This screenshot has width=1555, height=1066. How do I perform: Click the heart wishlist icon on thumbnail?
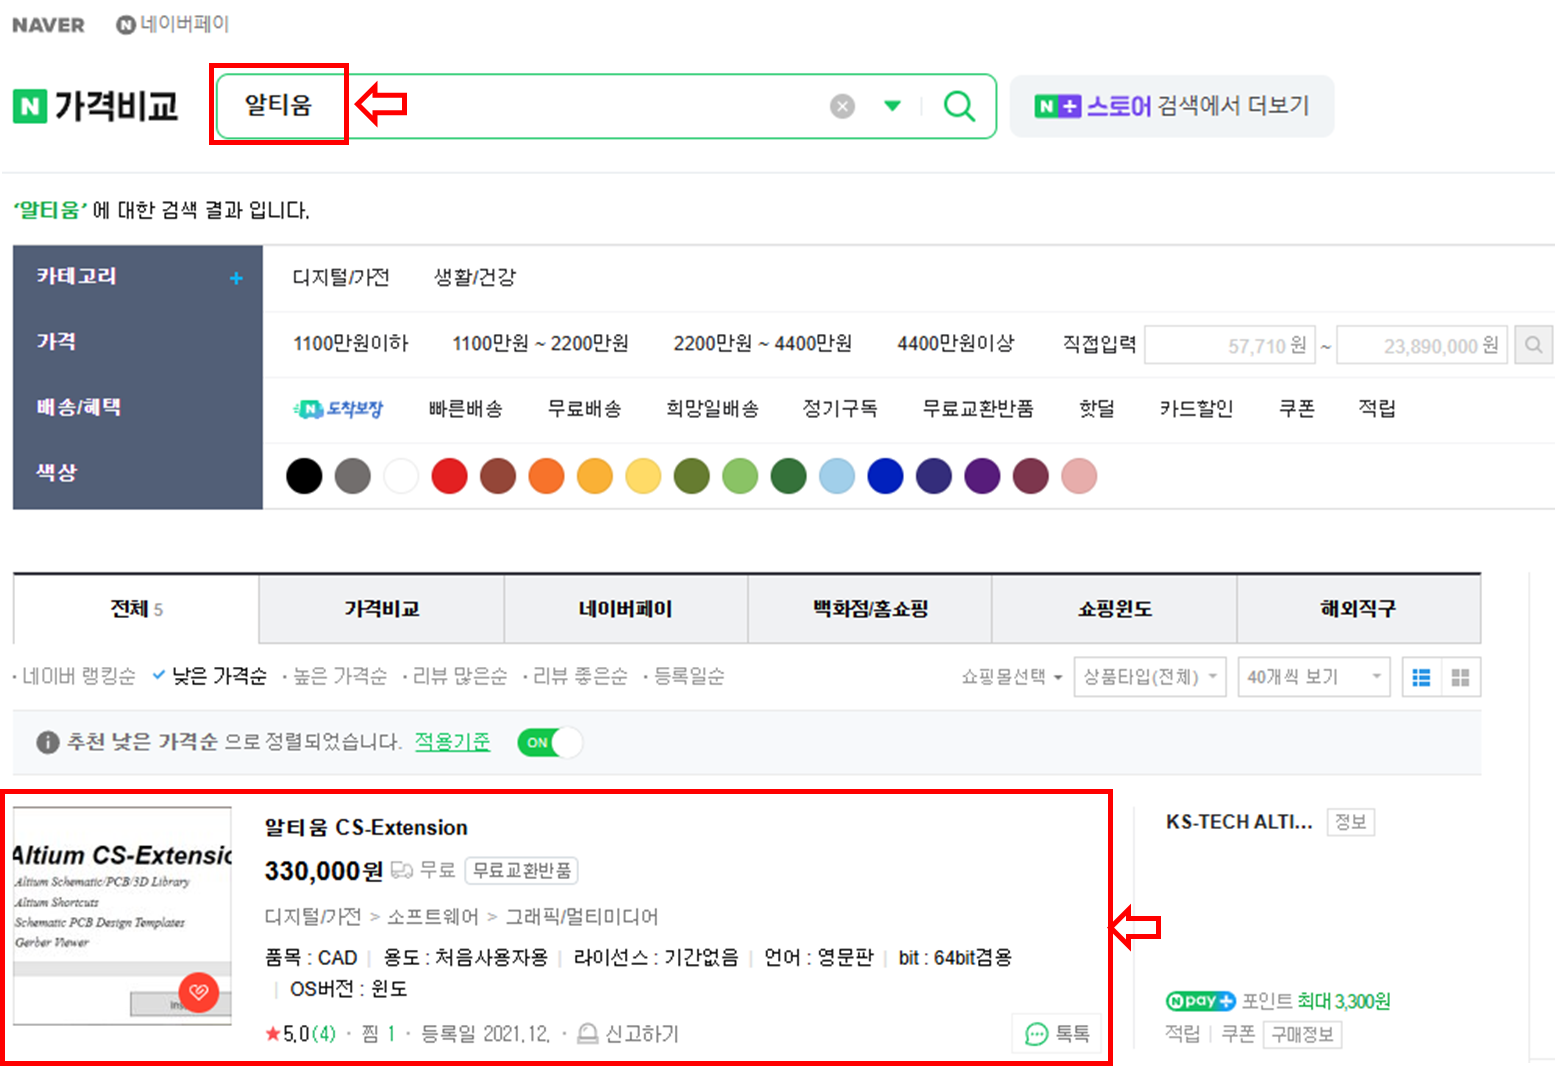tap(198, 992)
